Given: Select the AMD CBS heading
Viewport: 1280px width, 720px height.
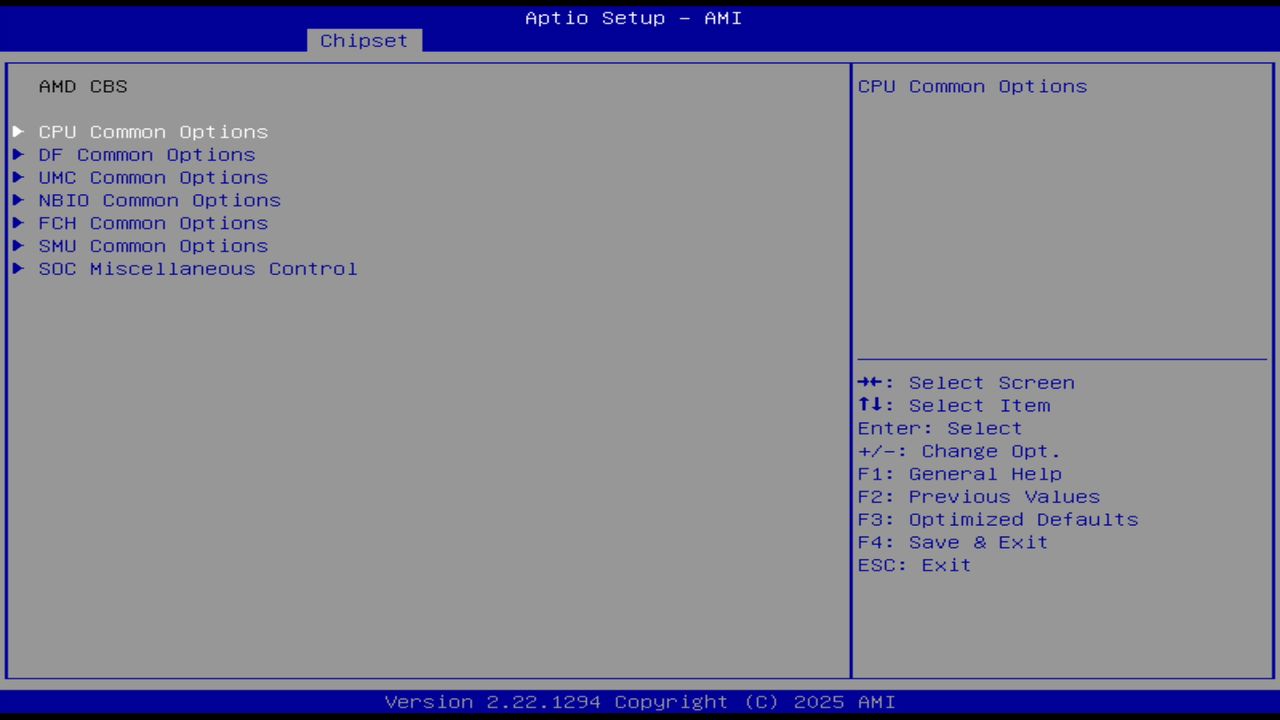Looking at the screenshot, I should click(83, 86).
